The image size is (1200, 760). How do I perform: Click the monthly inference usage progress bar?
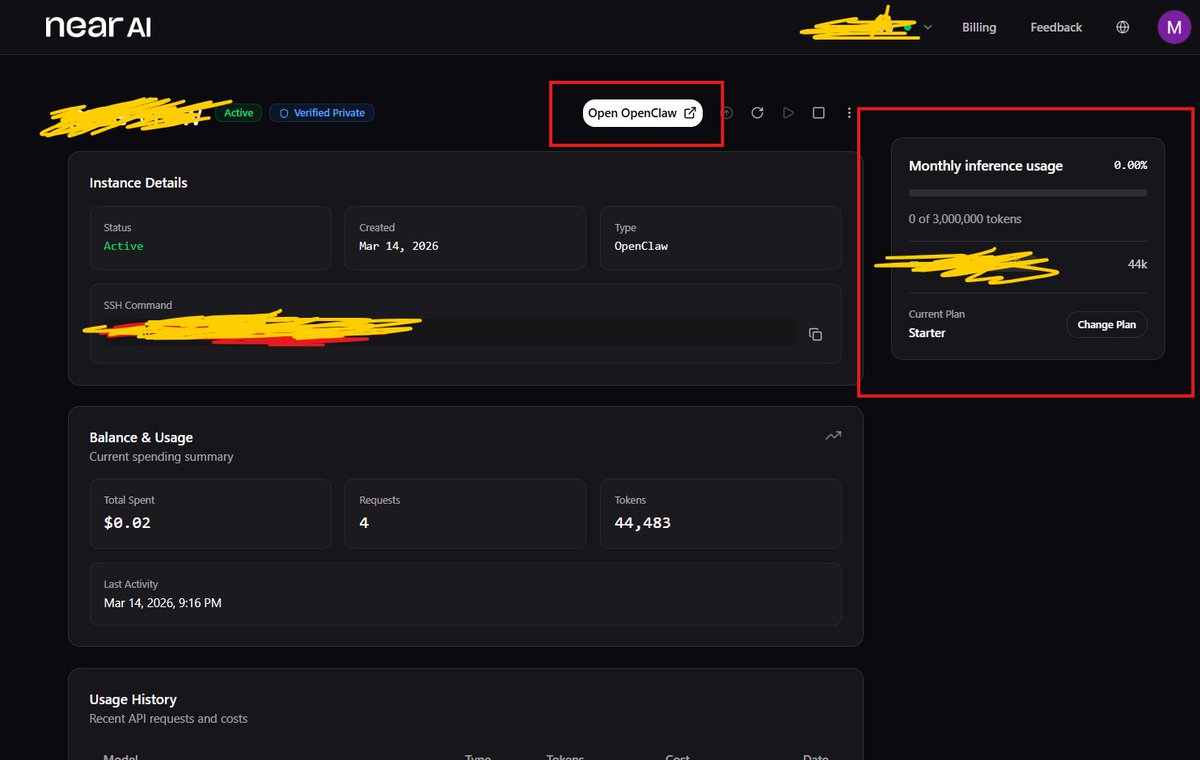[1028, 192]
